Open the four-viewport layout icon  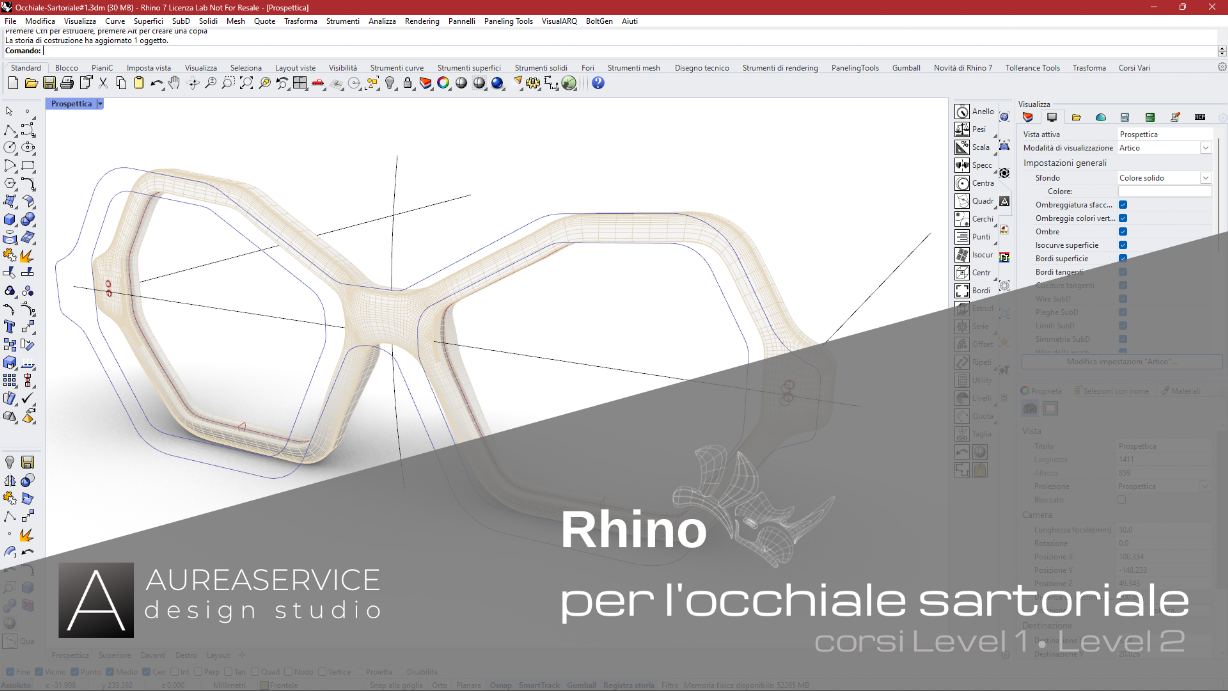click(x=300, y=83)
